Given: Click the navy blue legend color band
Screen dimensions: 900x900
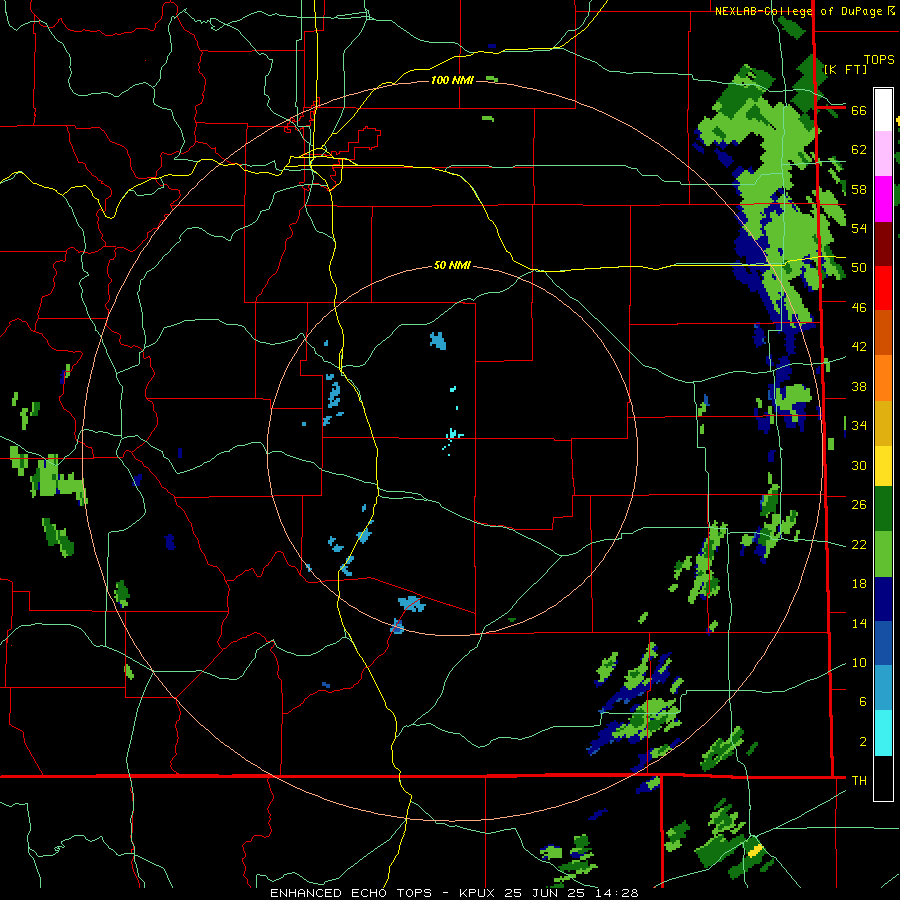Looking at the screenshot, I should coord(883,599).
